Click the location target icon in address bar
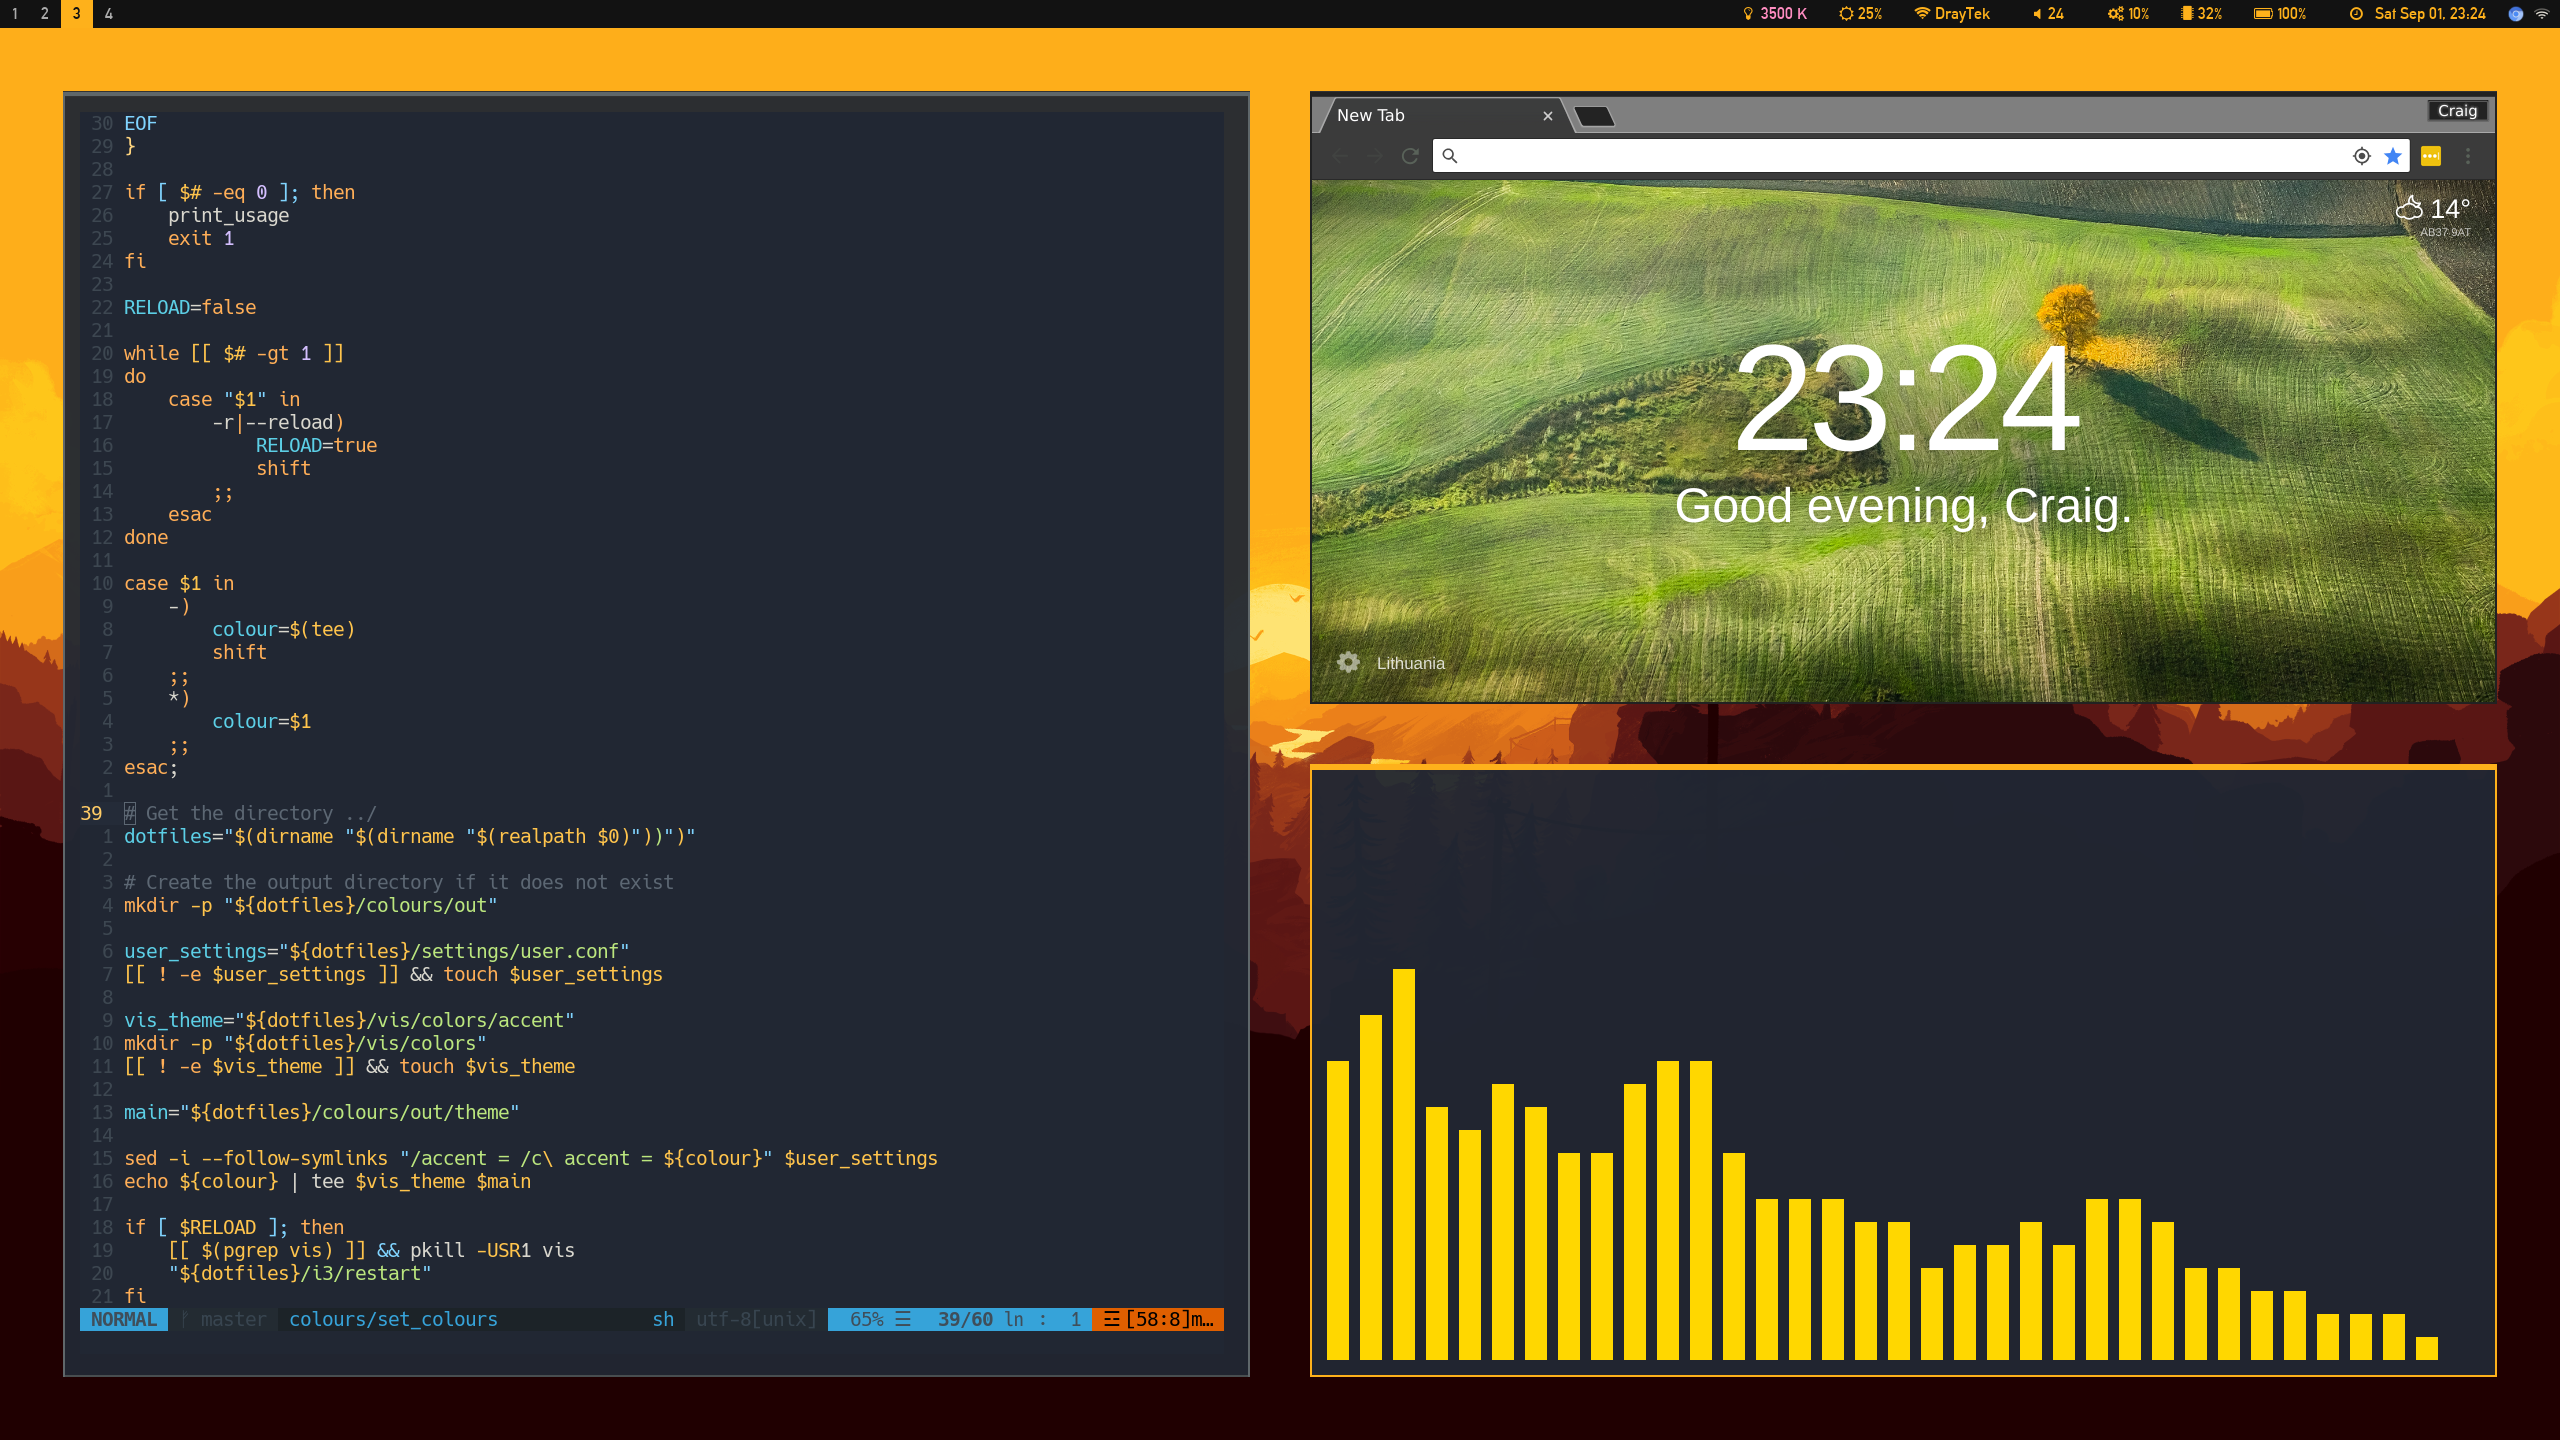This screenshot has width=2560, height=1440. coord(2361,156)
